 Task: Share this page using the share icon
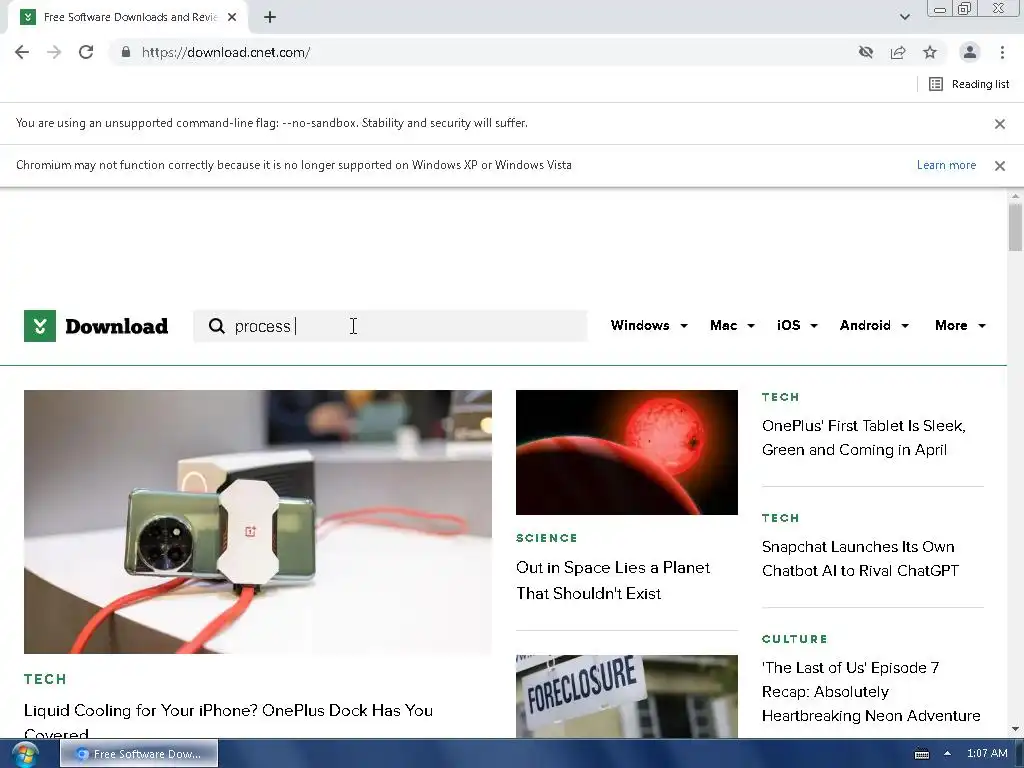898,52
